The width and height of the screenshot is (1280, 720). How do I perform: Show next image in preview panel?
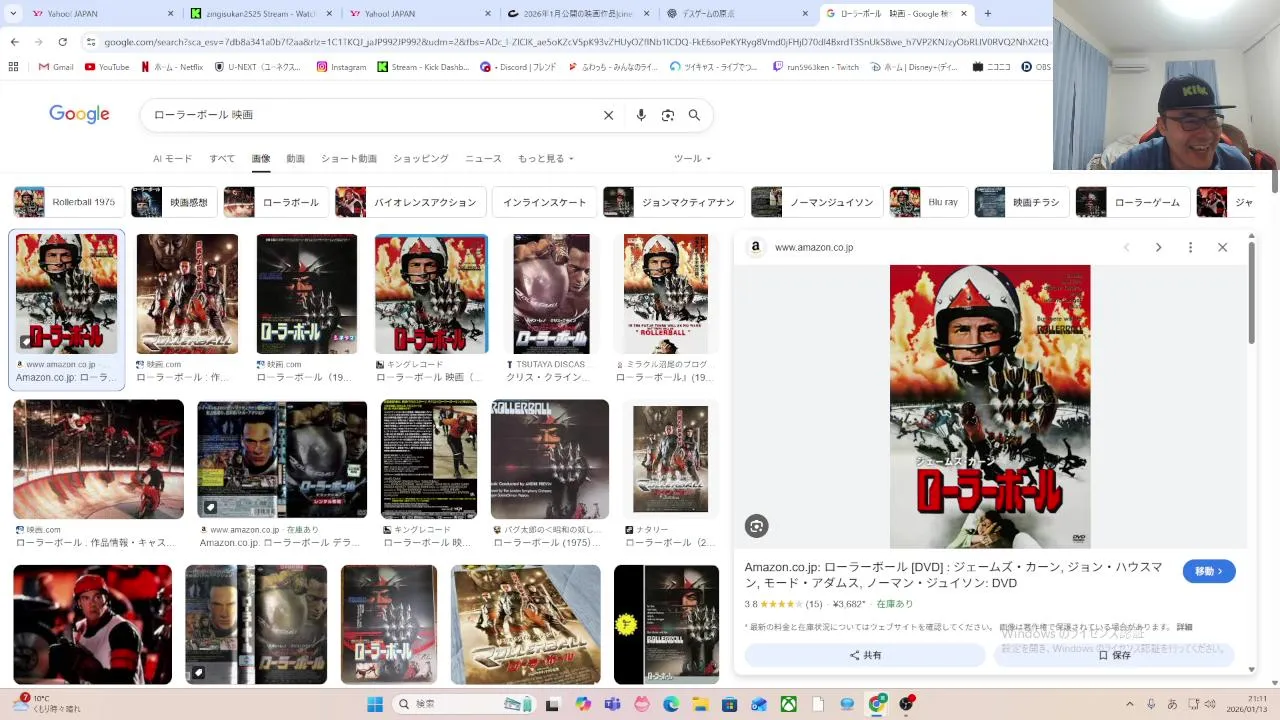[x=1158, y=247]
